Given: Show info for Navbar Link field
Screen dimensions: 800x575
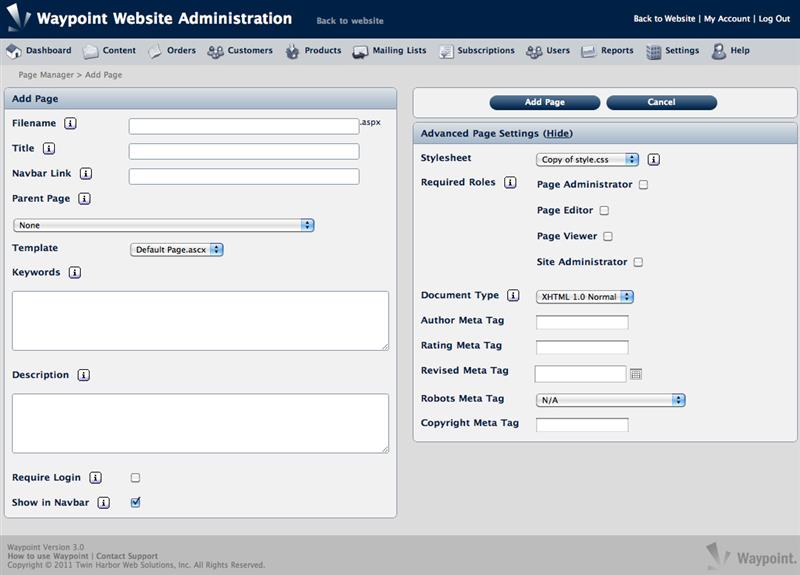Looking at the screenshot, I should (x=86, y=173).
